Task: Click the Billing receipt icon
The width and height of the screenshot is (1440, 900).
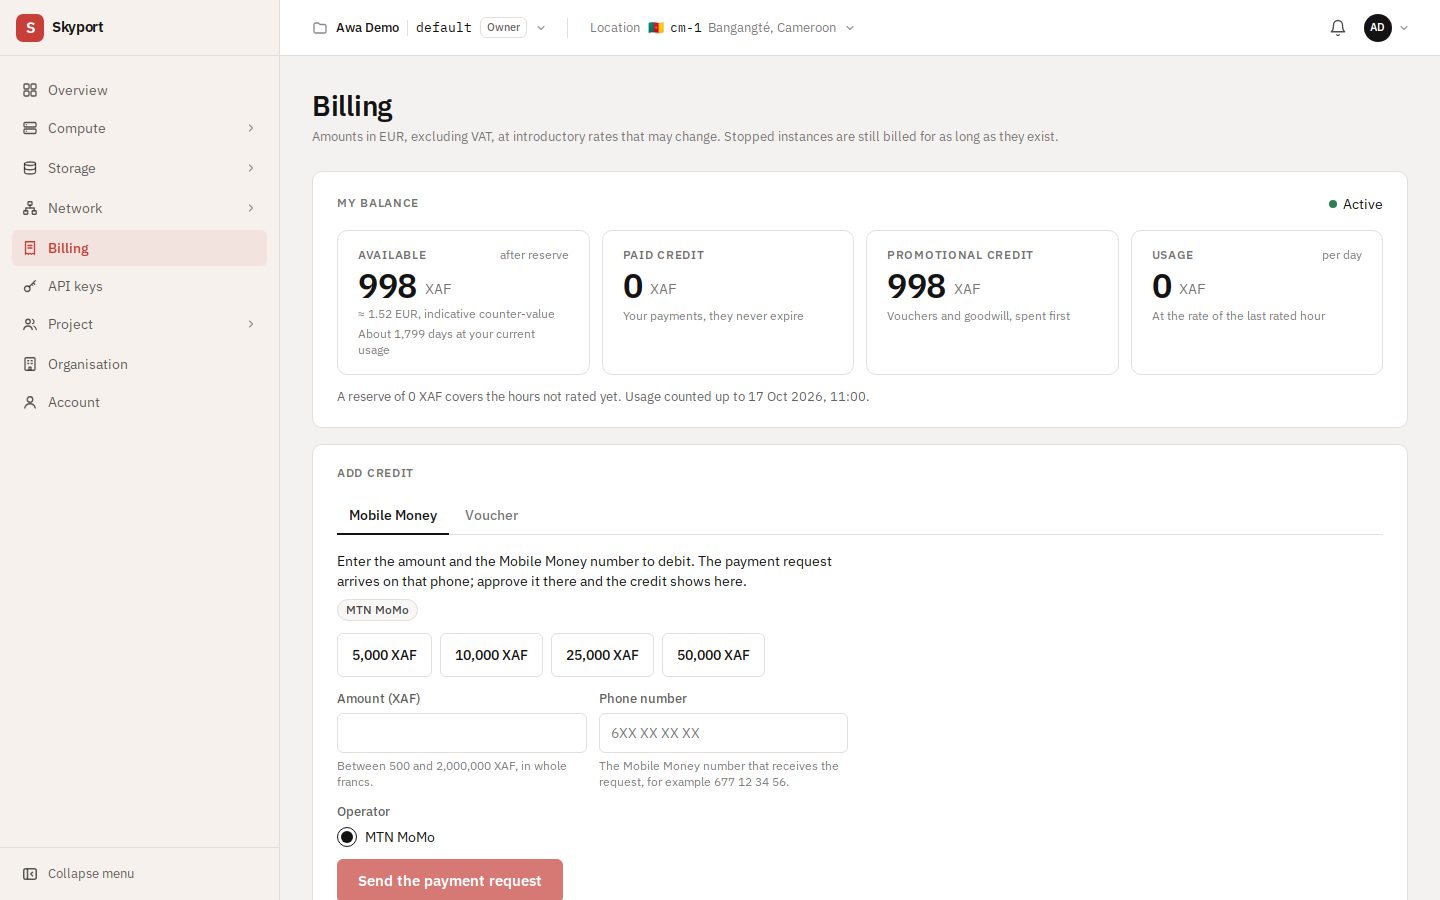Action: tap(30, 248)
